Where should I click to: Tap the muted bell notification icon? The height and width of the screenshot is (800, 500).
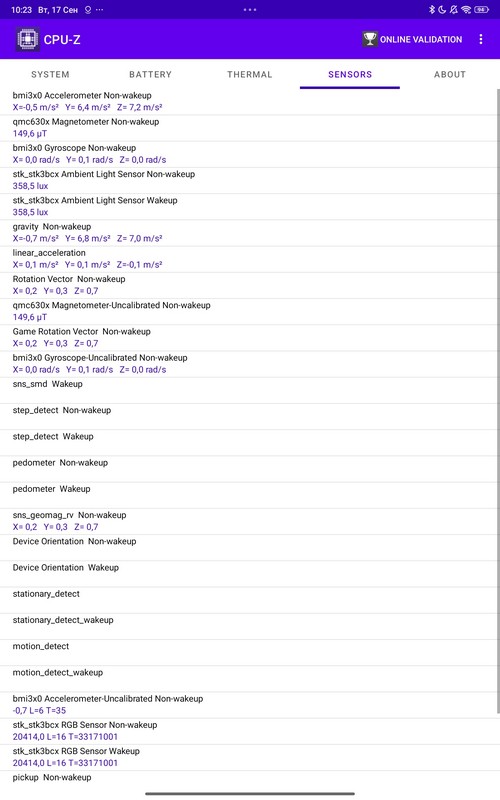pyautogui.click(x=454, y=10)
